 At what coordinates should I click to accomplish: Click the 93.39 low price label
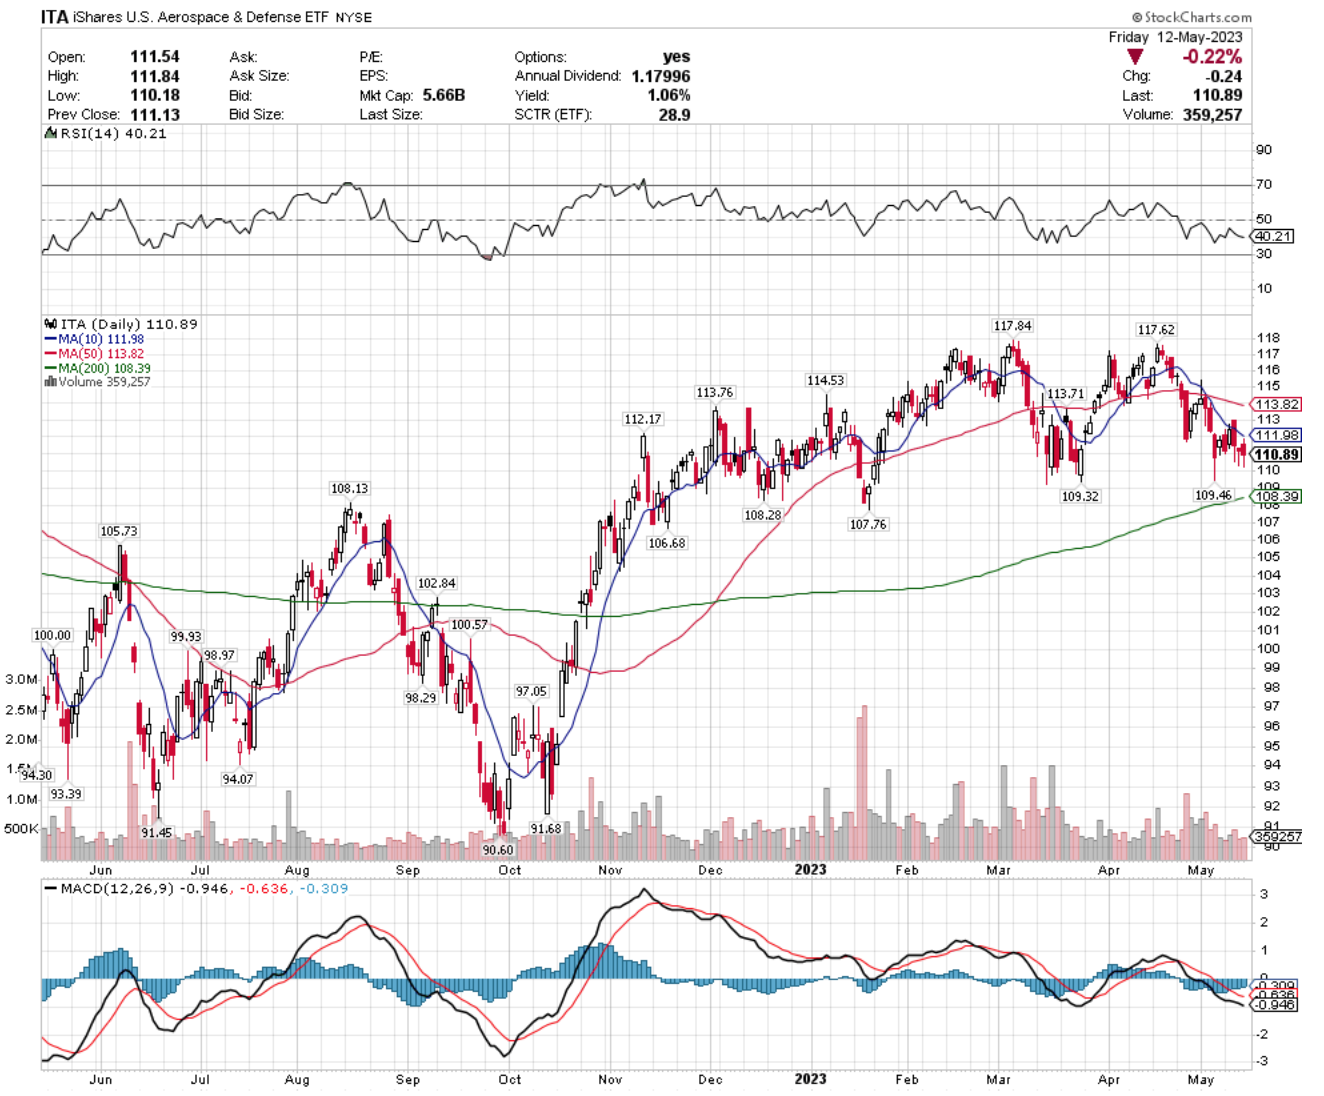(x=66, y=794)
